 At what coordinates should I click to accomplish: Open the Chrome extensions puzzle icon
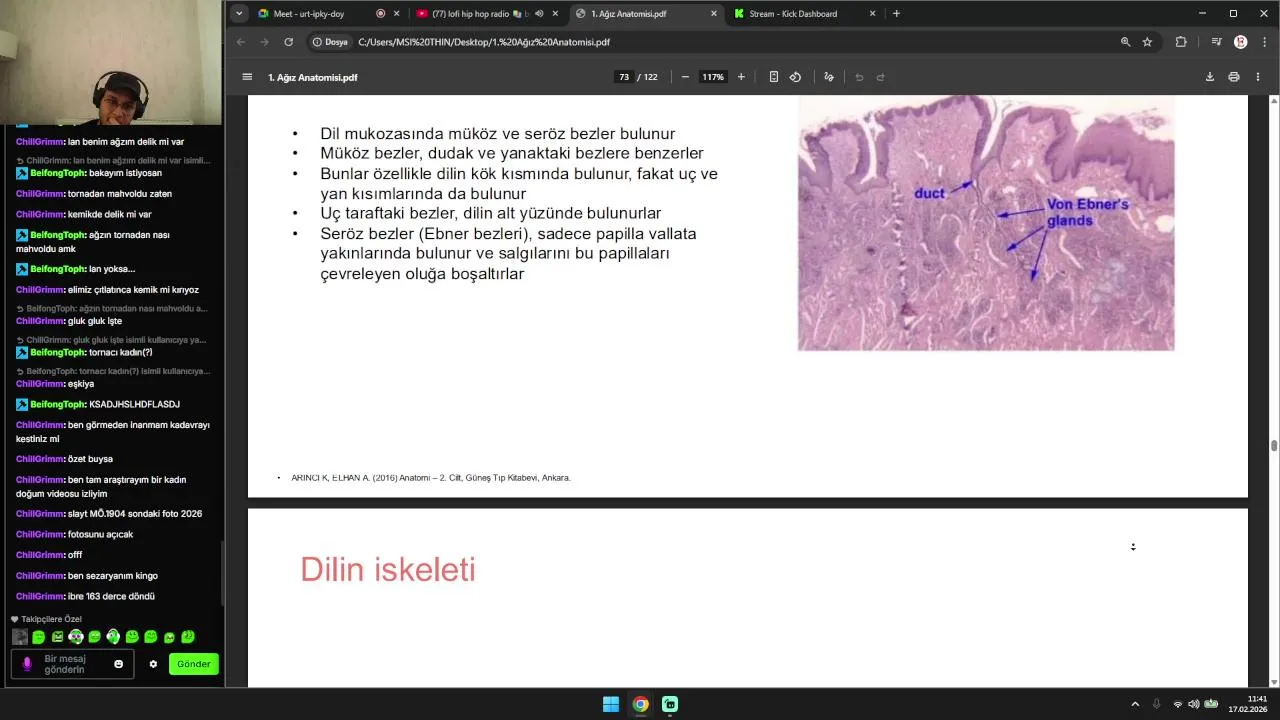point(1181,42)
